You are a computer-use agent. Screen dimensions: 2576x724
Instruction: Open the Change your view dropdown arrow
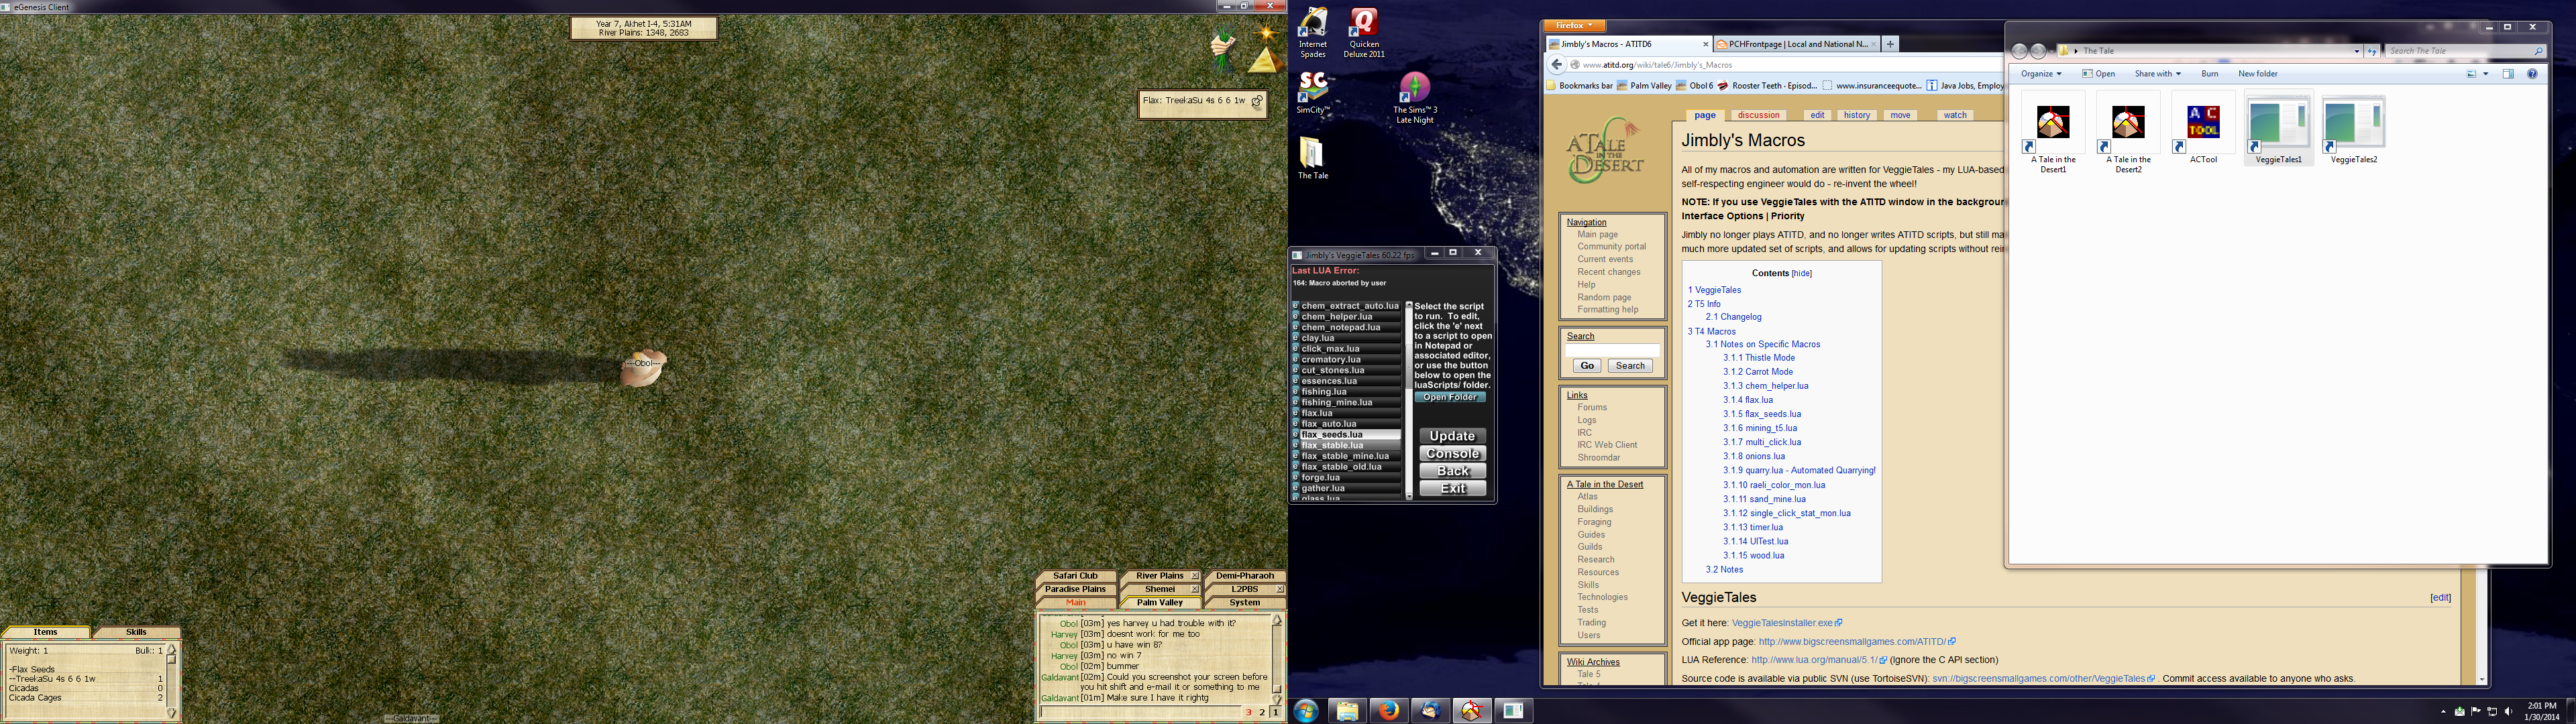pyautogui.click(x=2485, y=74)
